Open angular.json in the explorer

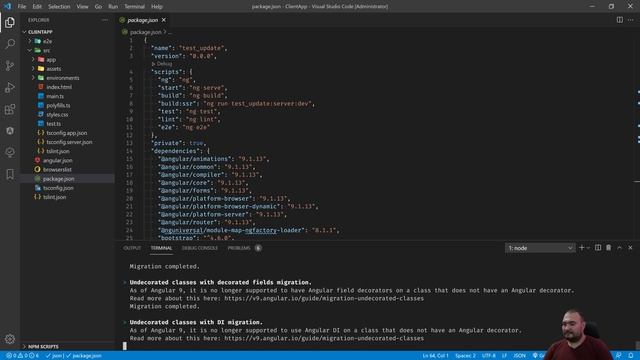[x=58, y=160]
